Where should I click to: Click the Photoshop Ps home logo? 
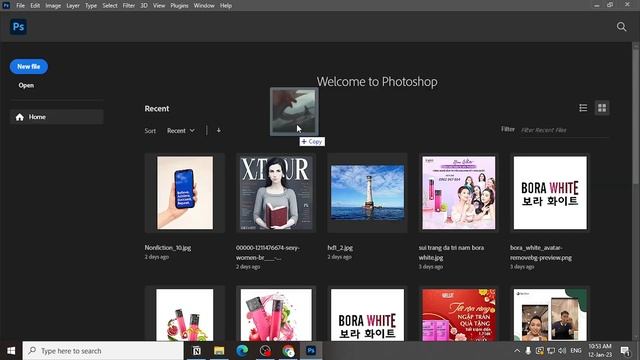[18, 27]
